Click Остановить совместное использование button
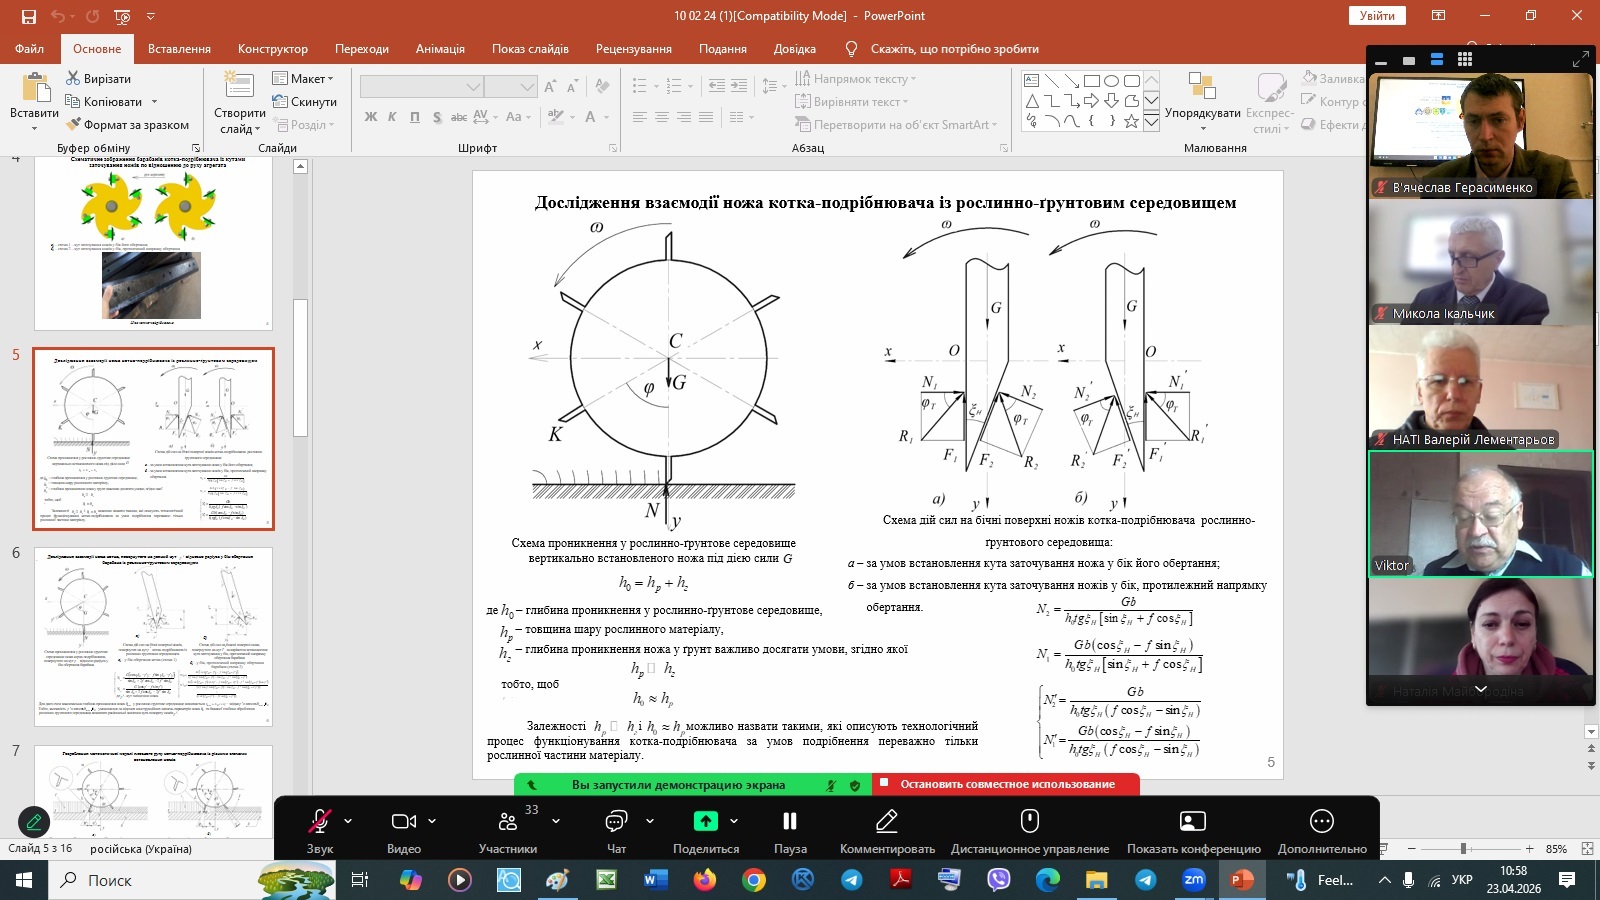The height and width of the screenshot is (900, 1600). 1006,785
